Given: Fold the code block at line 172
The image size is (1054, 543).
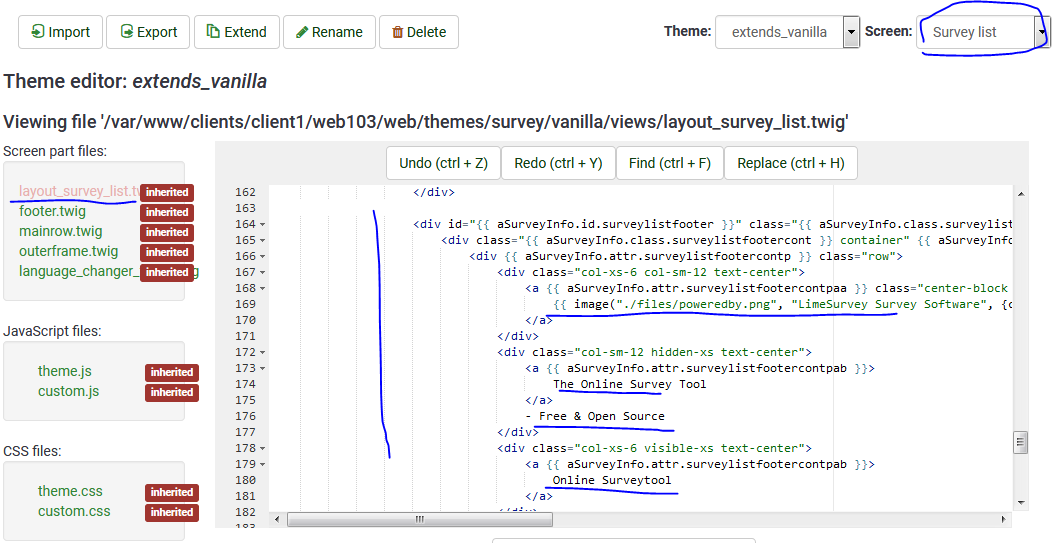Looking at the screenshot, I should [x=262, y=352].
